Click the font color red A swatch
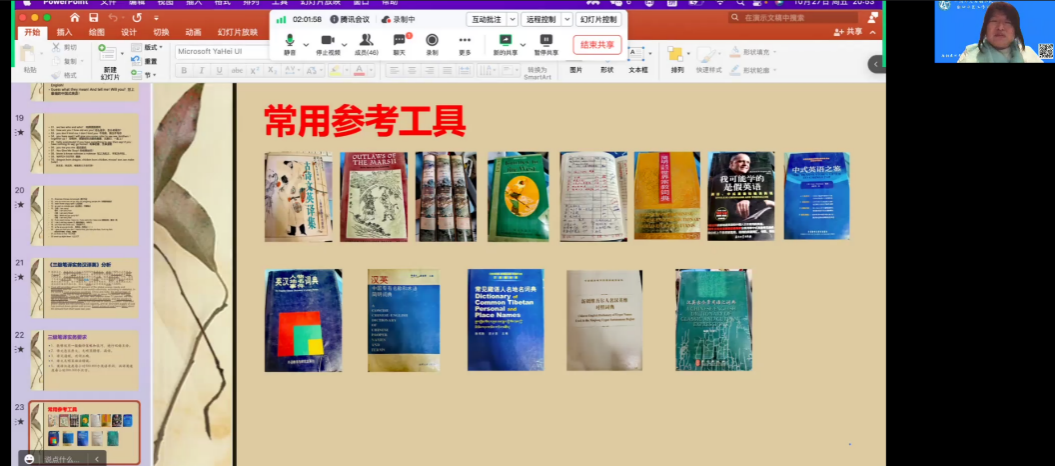The image size is (1055, 466). coord(358,71)
